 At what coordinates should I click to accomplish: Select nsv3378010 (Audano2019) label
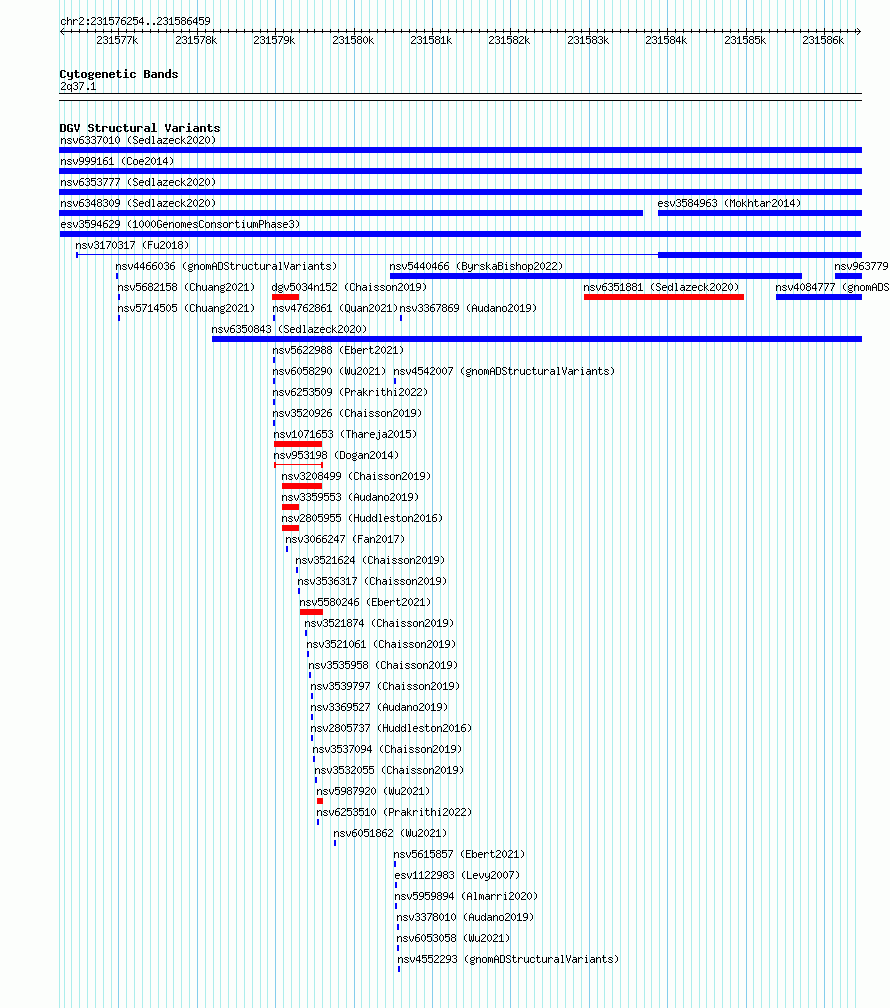coord(466,917)
